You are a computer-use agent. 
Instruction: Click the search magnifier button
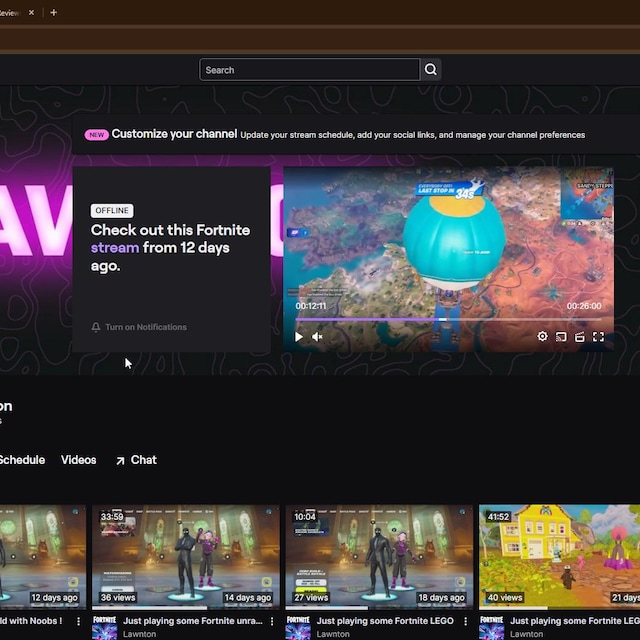pyautogui.click(x=431, y=69)
